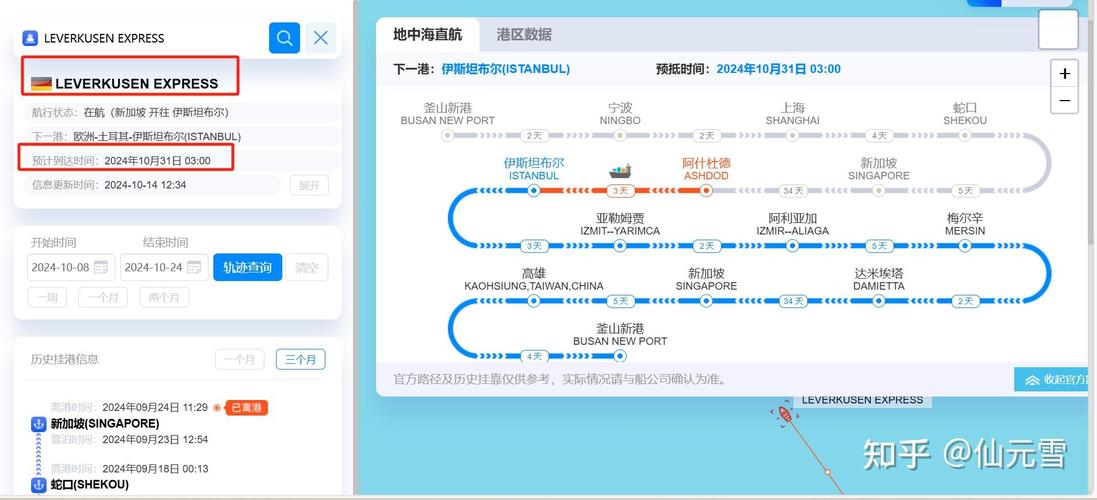The image size is (1097, 500).
Task: Select the SHANGHAI port node
Action: point(792,135)
